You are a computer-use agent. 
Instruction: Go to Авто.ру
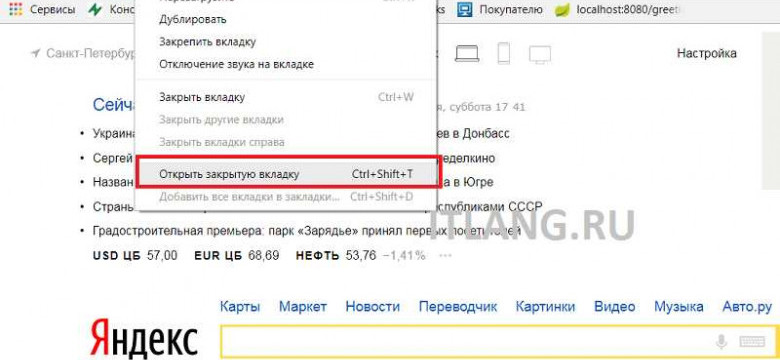(747, 307)
